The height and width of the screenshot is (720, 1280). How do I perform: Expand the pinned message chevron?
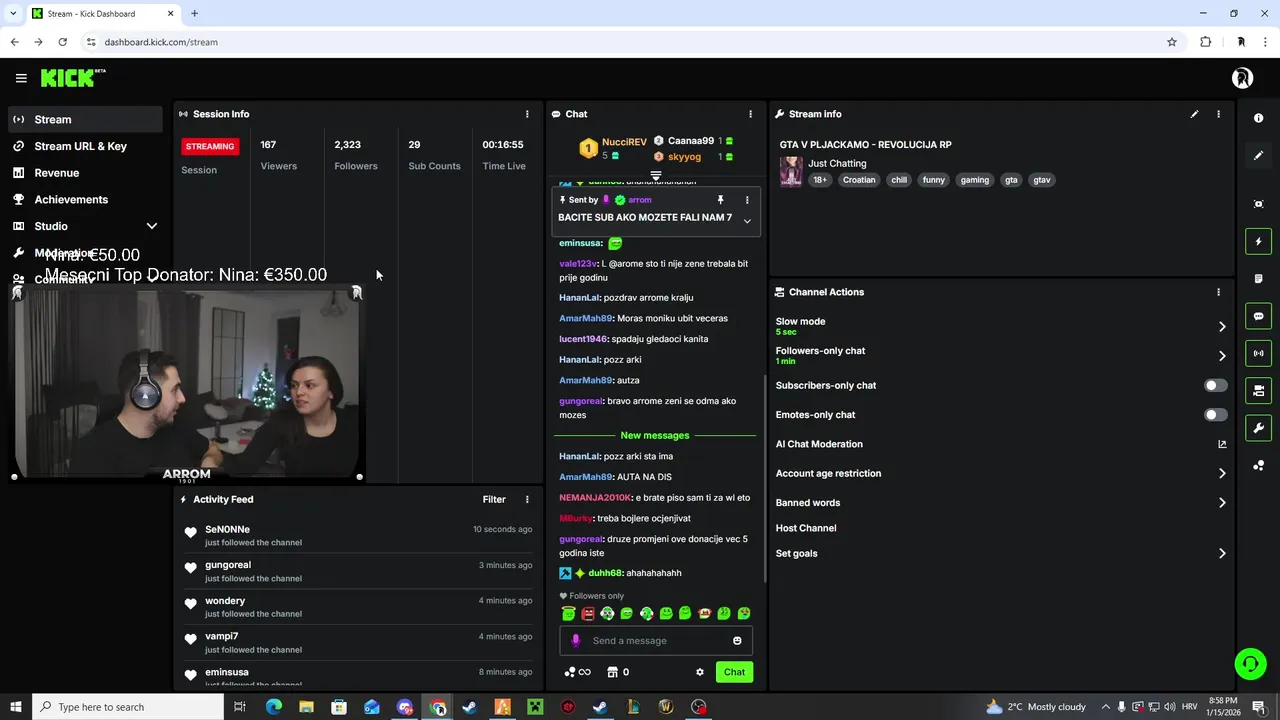(747, 221)
